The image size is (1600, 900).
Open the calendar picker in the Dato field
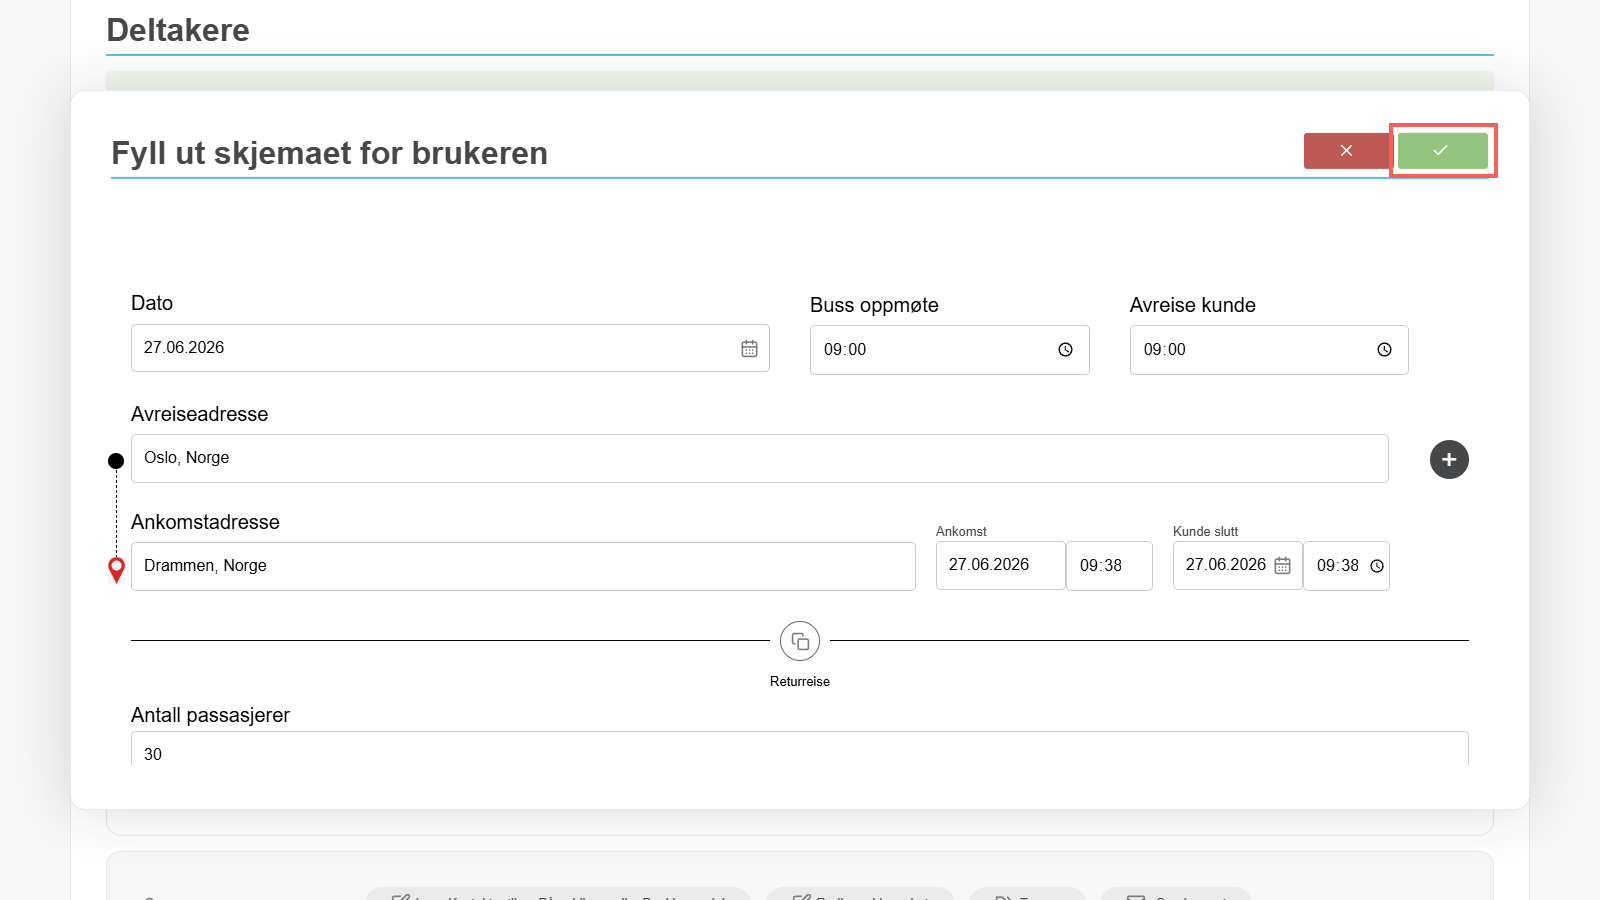coord(749,349)
